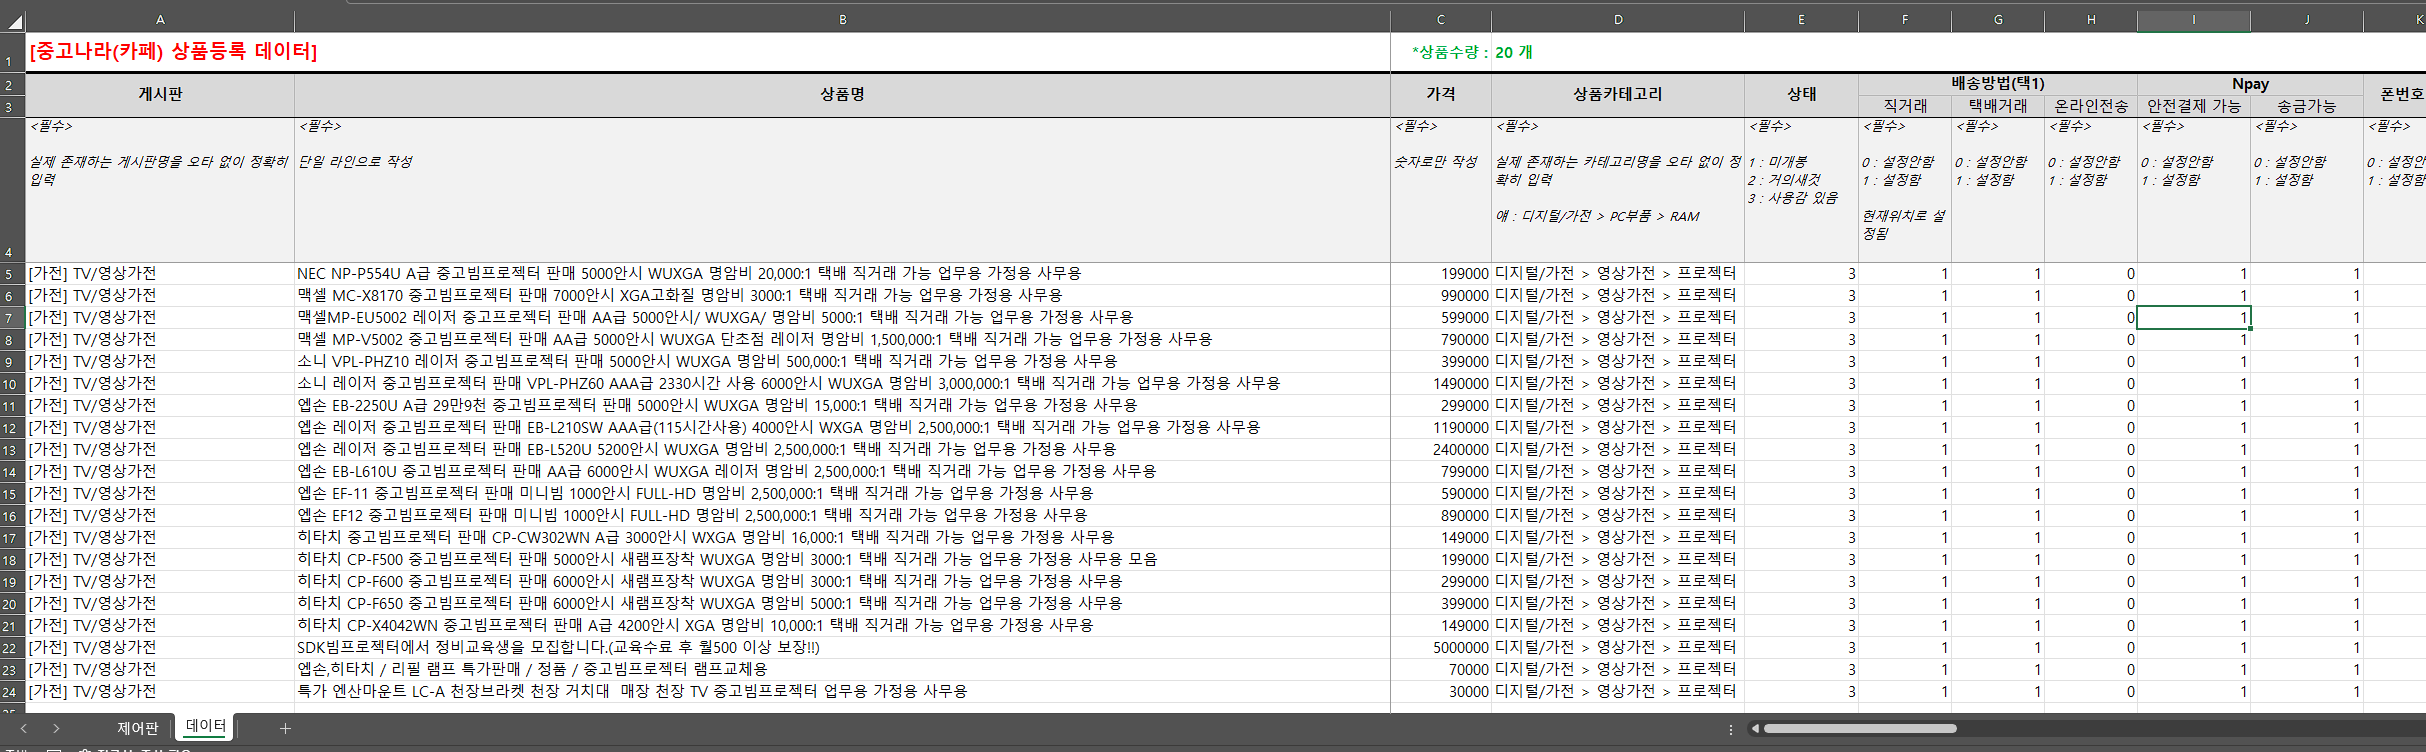2426x752 pixels.
Task: Select the 데이터 sheet tab
Action: tap(206, 726)
